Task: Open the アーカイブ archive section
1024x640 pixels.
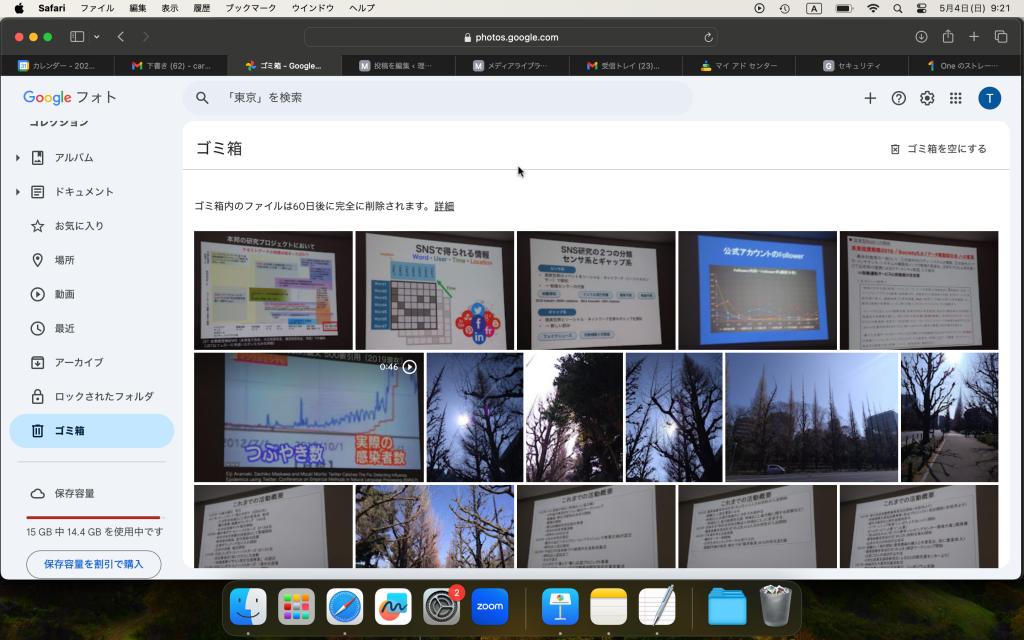Action: [91, 362]
